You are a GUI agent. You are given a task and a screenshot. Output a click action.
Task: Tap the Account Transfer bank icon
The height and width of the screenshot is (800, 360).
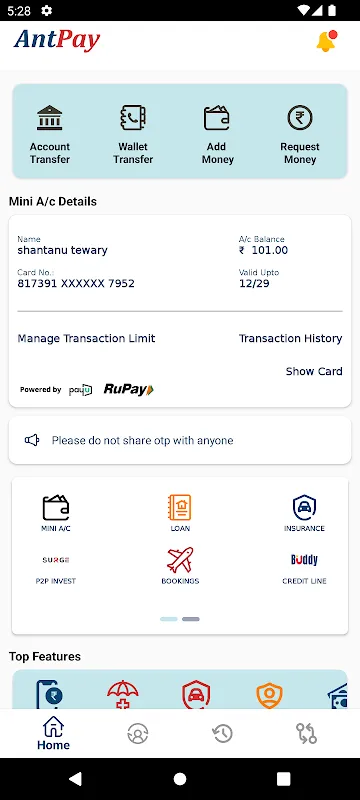49,117
